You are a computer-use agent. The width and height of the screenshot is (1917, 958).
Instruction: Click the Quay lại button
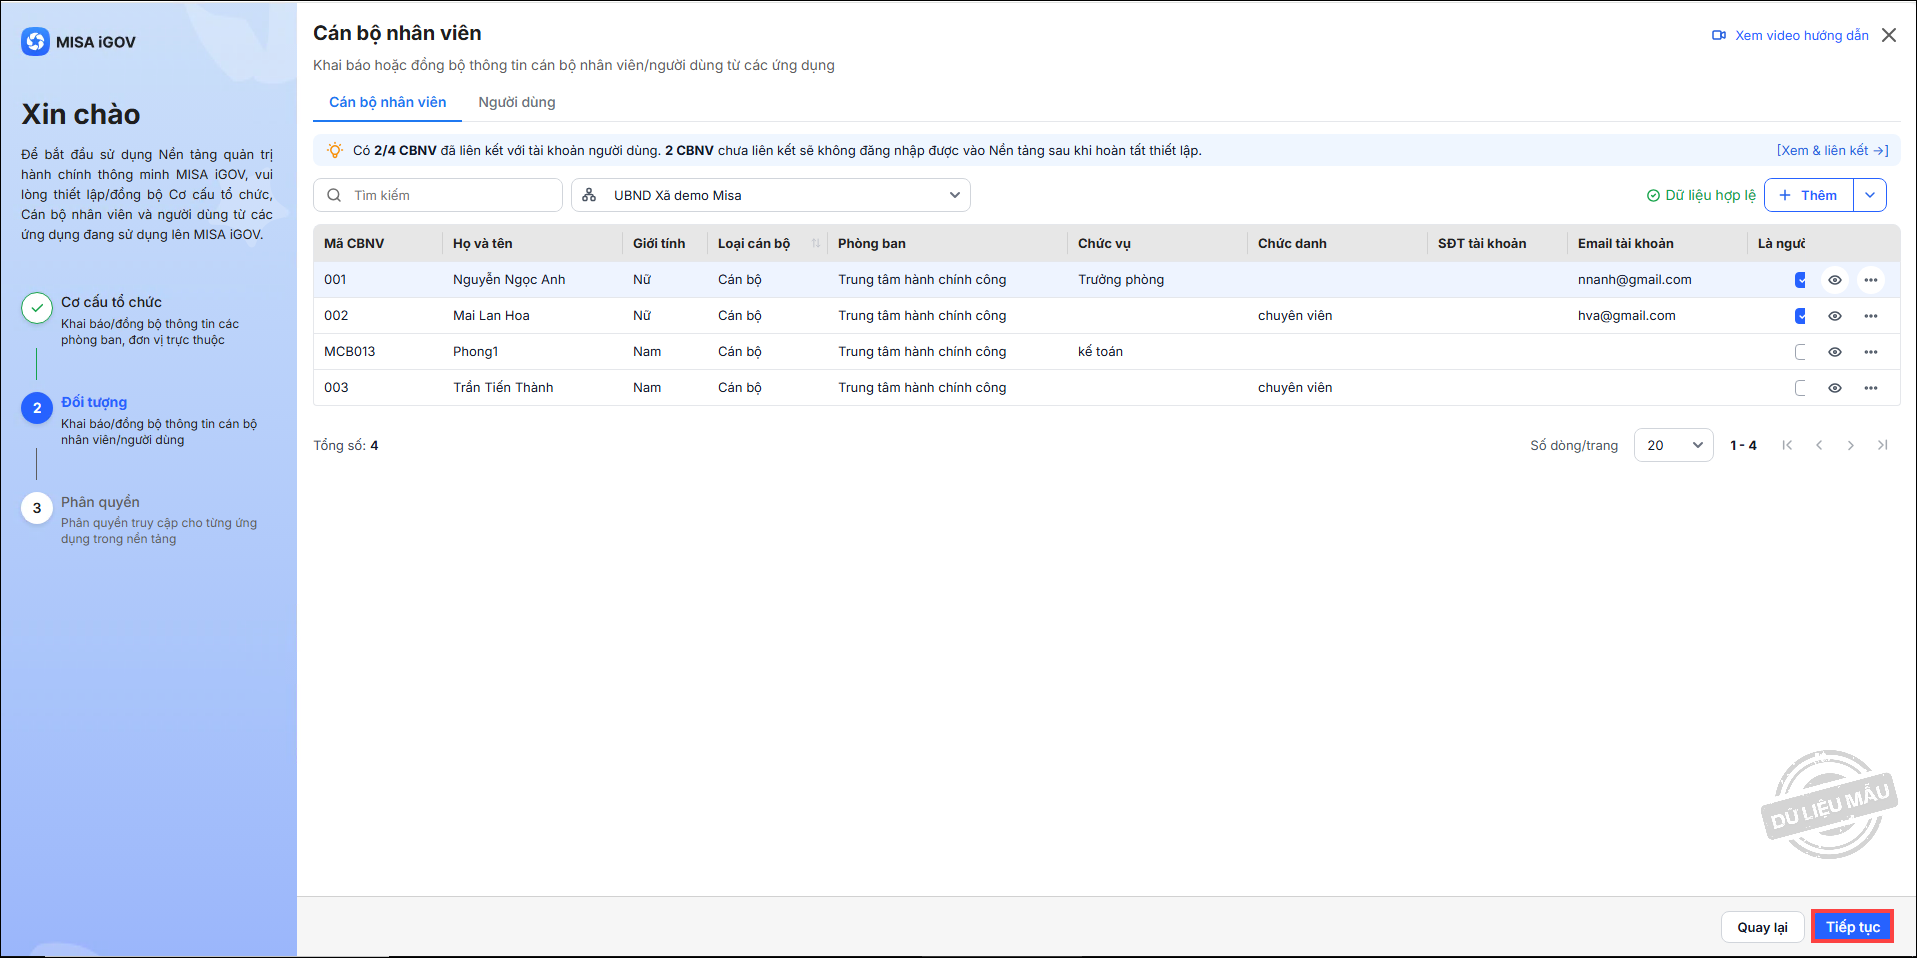[1762, 927]
